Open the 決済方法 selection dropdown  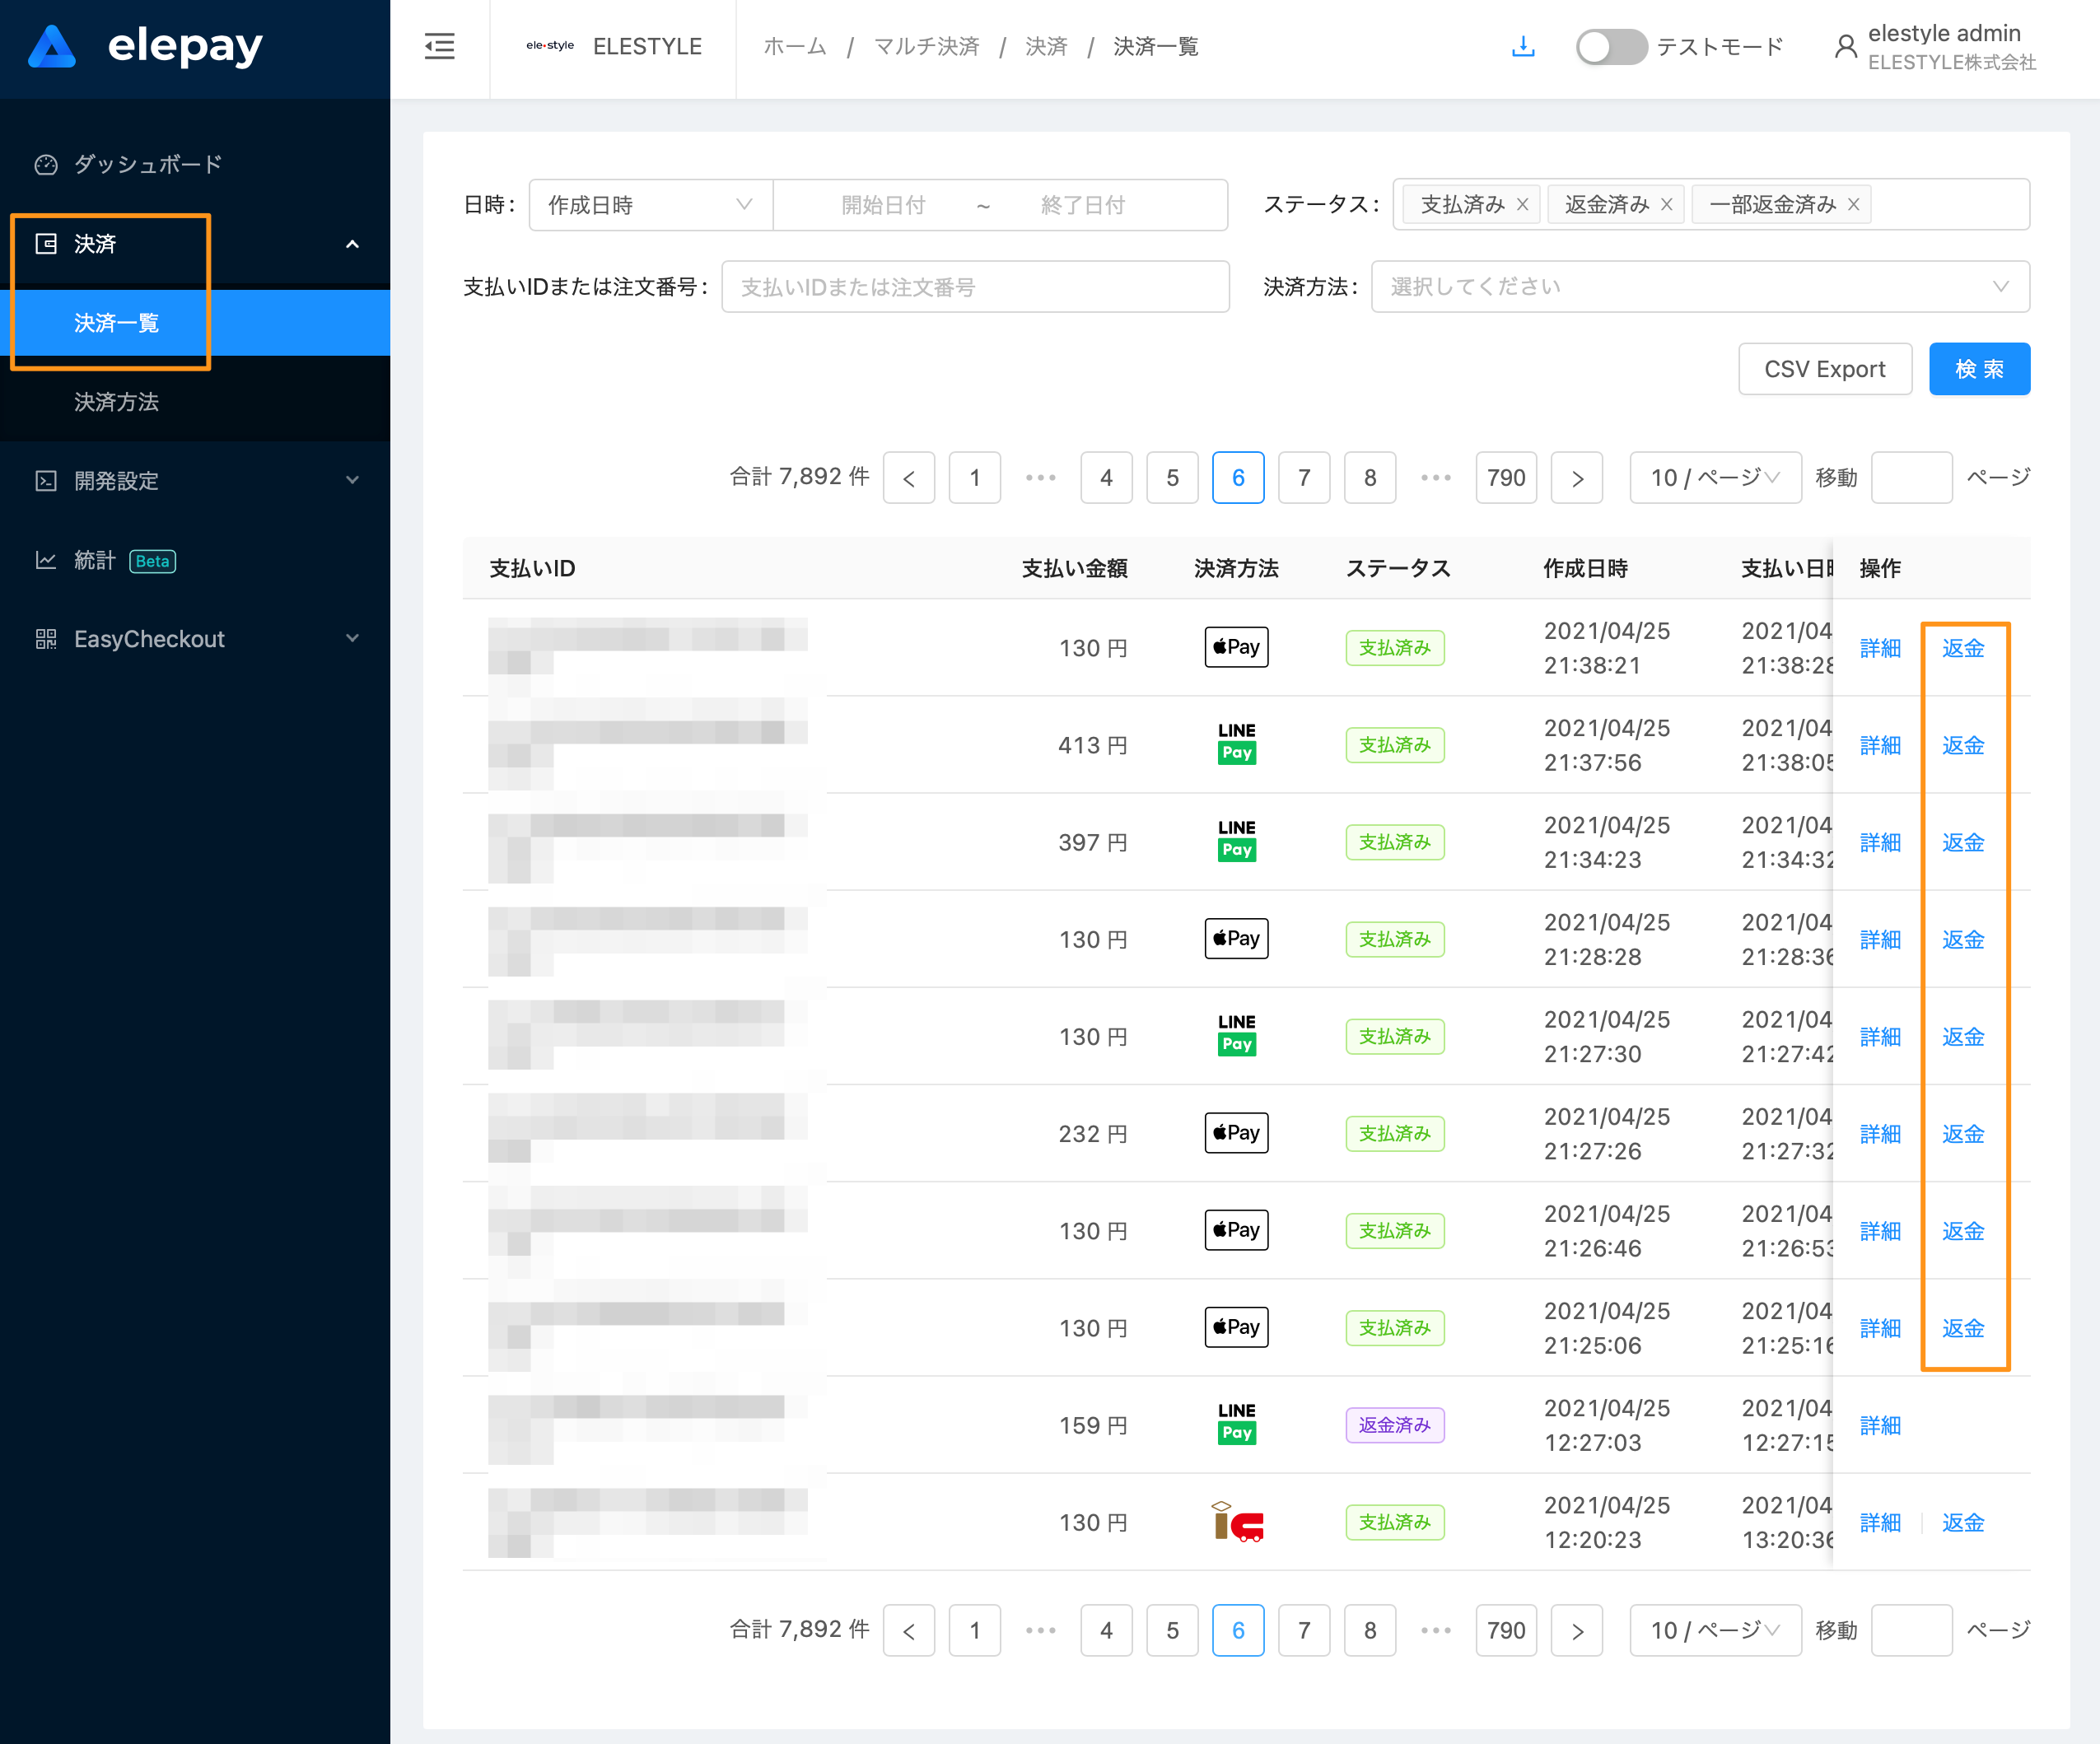(1699, 287)
